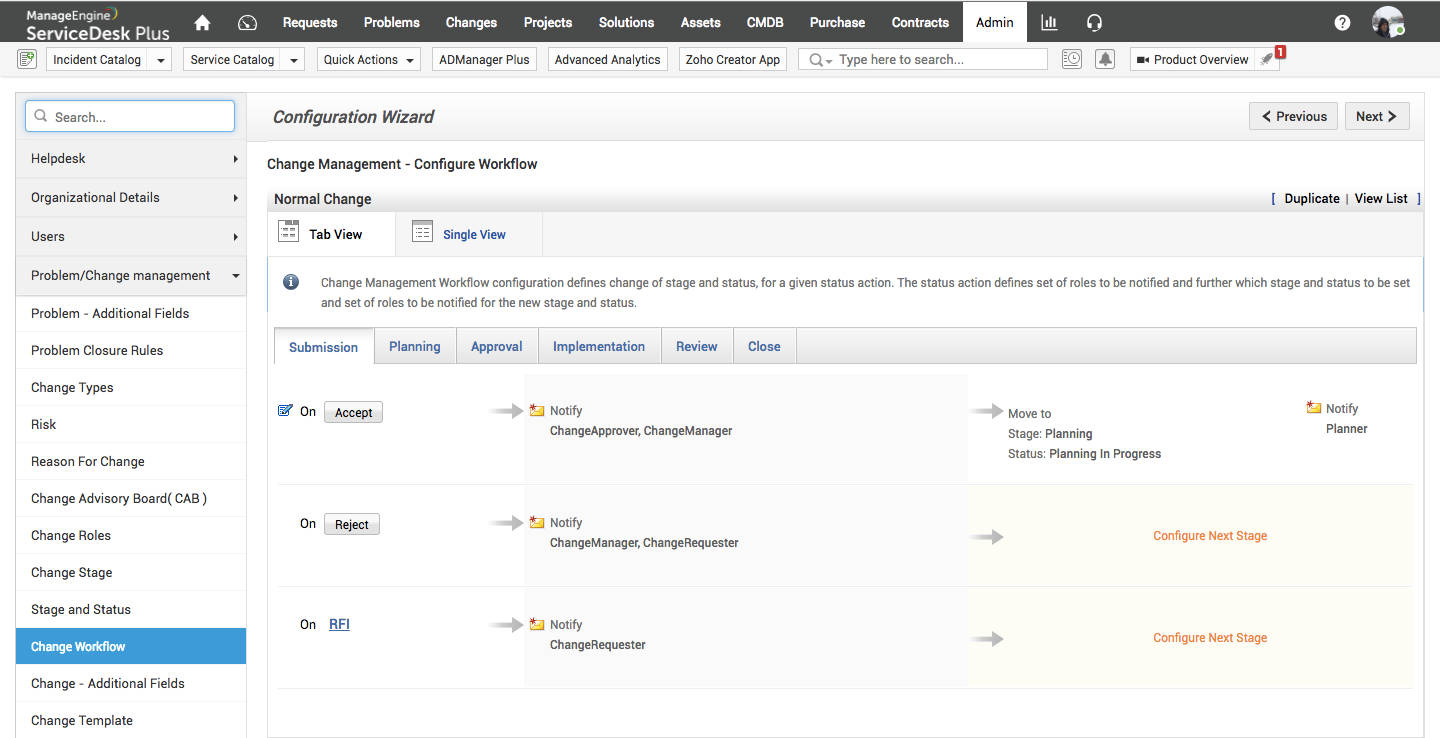Screen dimensions: 1440x738
Task: Open the sticky note icon on the toolbar
Action: pos(26,58)
